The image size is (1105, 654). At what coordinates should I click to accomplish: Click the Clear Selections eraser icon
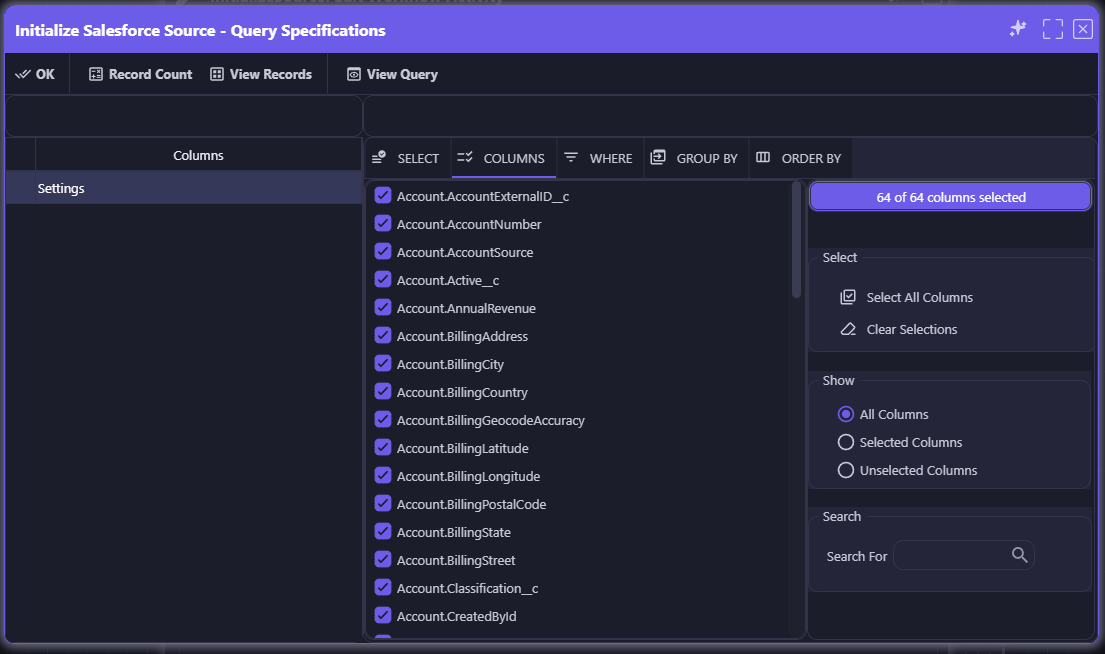tap(848, 329)
